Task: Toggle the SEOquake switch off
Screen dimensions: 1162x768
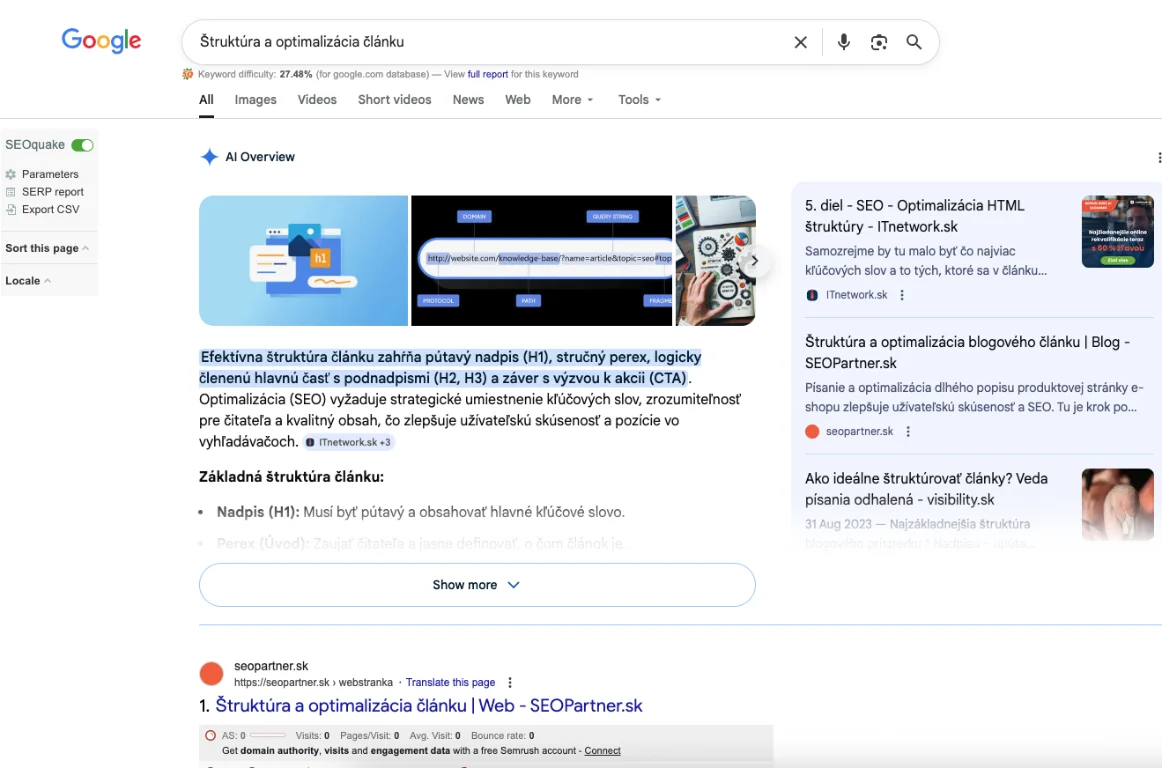Action: point(82,145)
